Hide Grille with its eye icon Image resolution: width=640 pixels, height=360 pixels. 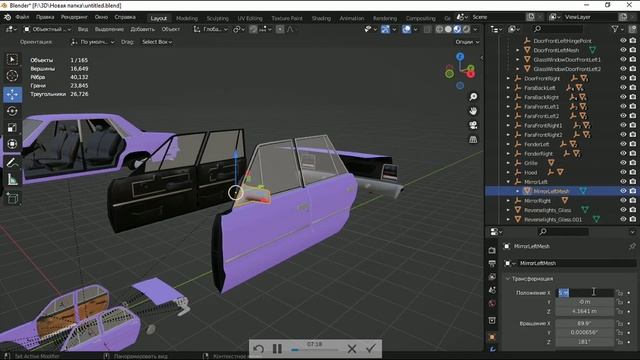coord(623,163)
